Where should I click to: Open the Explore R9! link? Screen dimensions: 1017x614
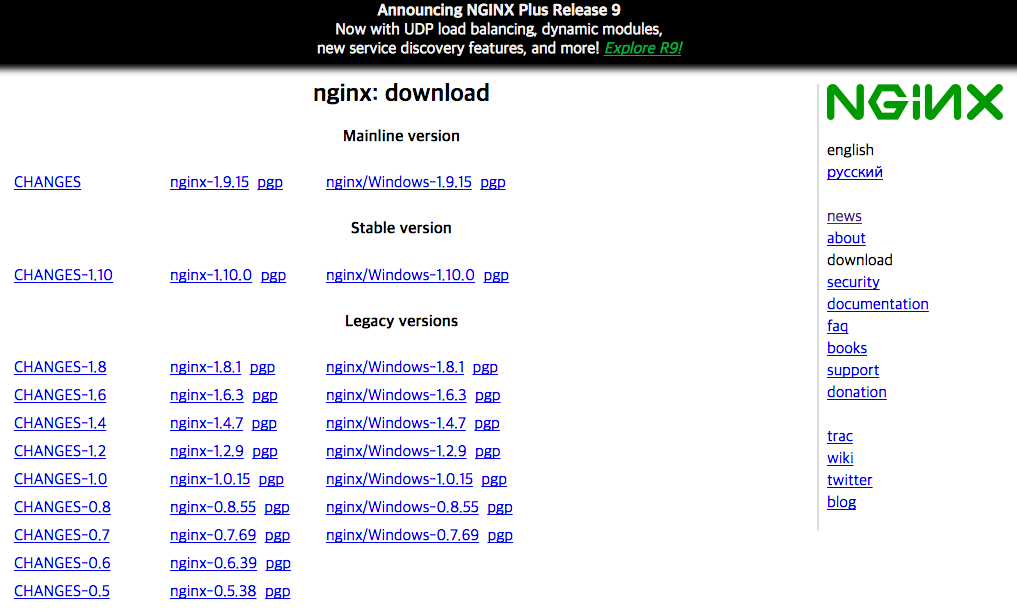(643, 48)
